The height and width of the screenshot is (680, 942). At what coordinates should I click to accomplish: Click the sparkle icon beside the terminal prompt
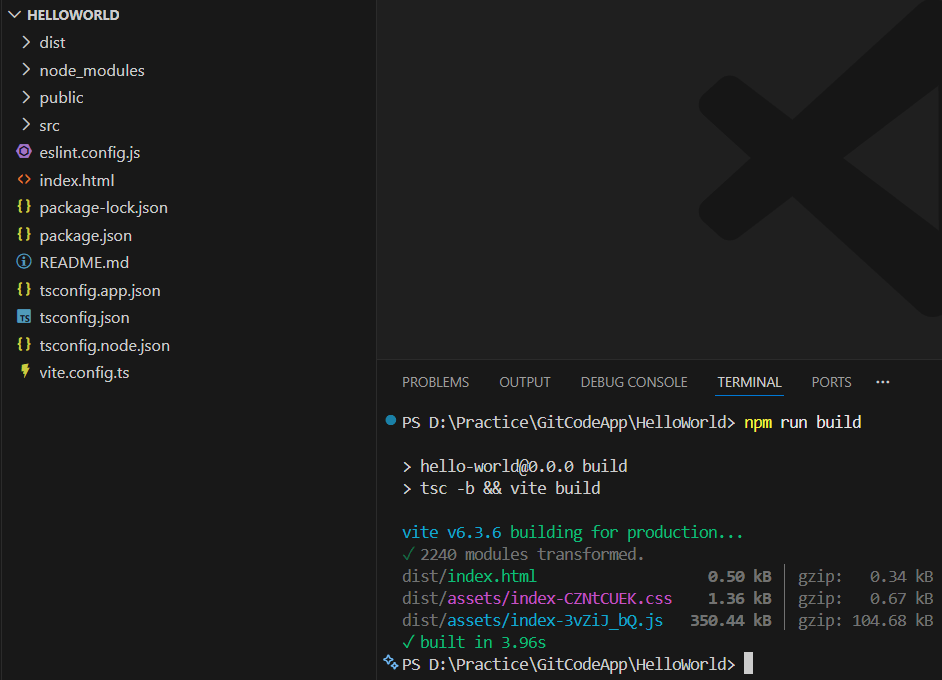390,664
